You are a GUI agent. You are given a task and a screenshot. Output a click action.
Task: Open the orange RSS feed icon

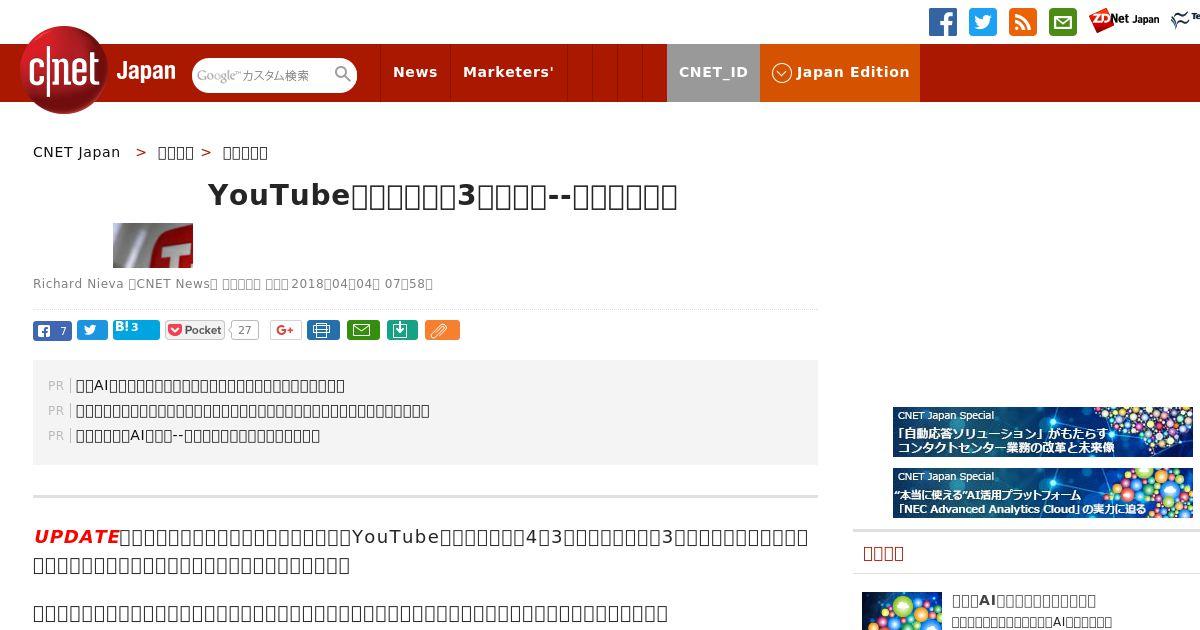1023,22
